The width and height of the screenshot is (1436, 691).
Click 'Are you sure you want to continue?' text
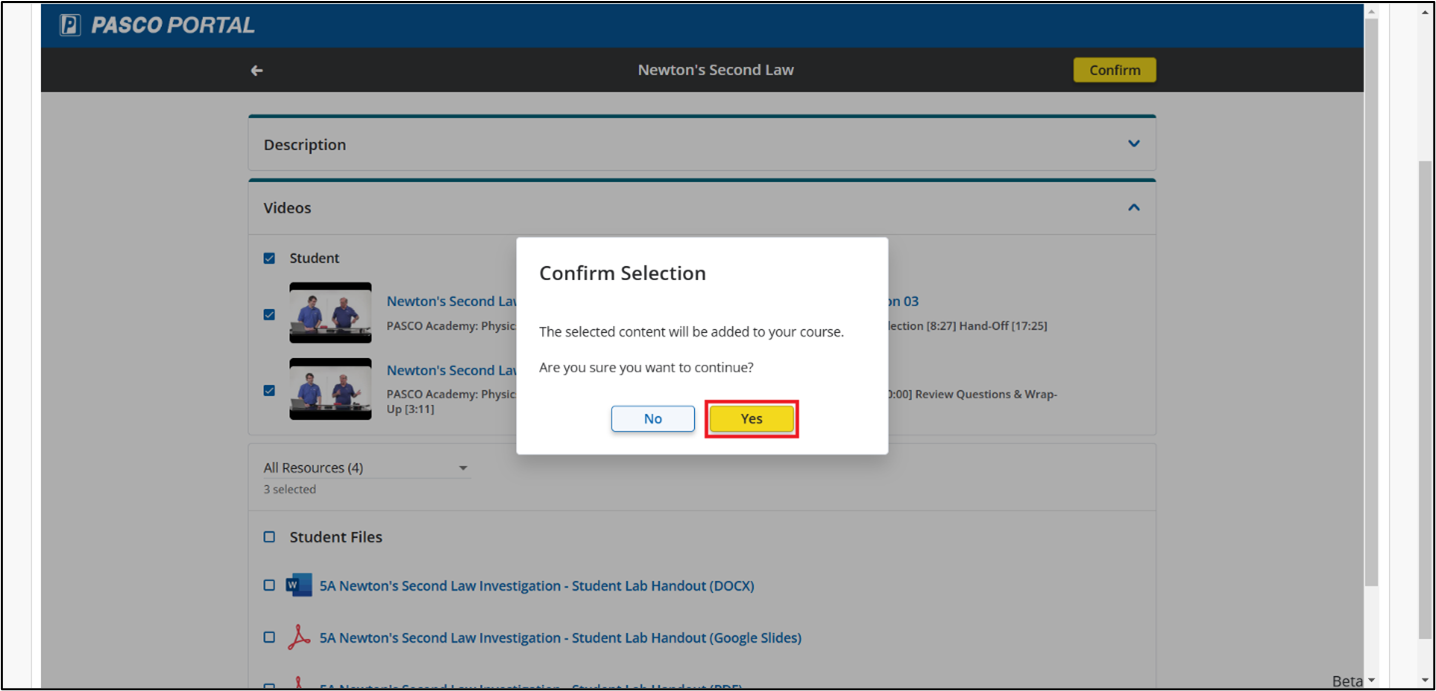pyautogui.click(x=646, y=368)
